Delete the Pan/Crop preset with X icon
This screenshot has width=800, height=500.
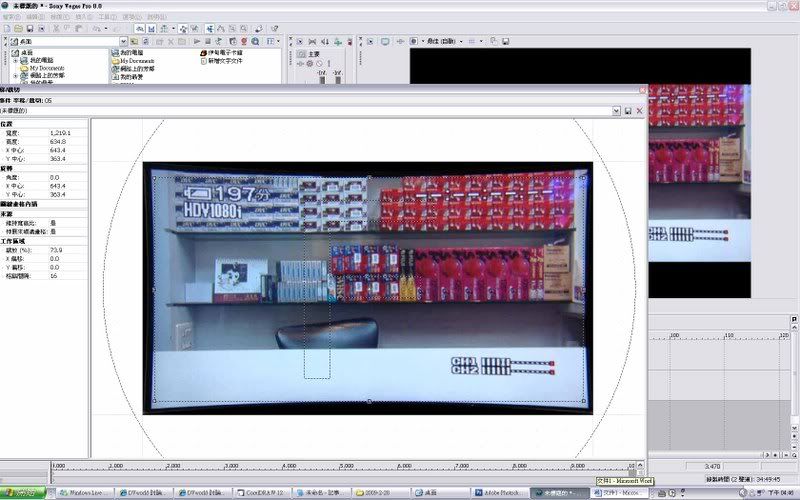[639, 111]
